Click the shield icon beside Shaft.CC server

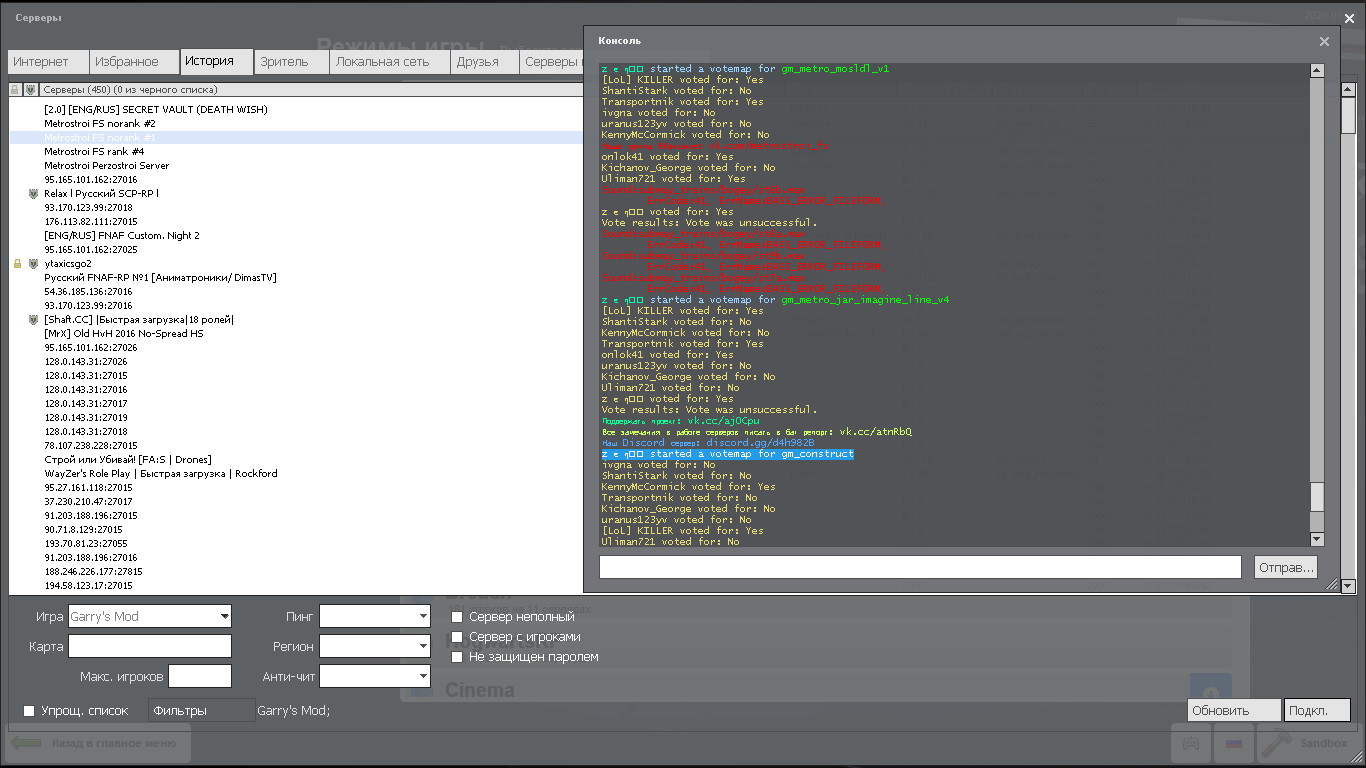point(33,320)
